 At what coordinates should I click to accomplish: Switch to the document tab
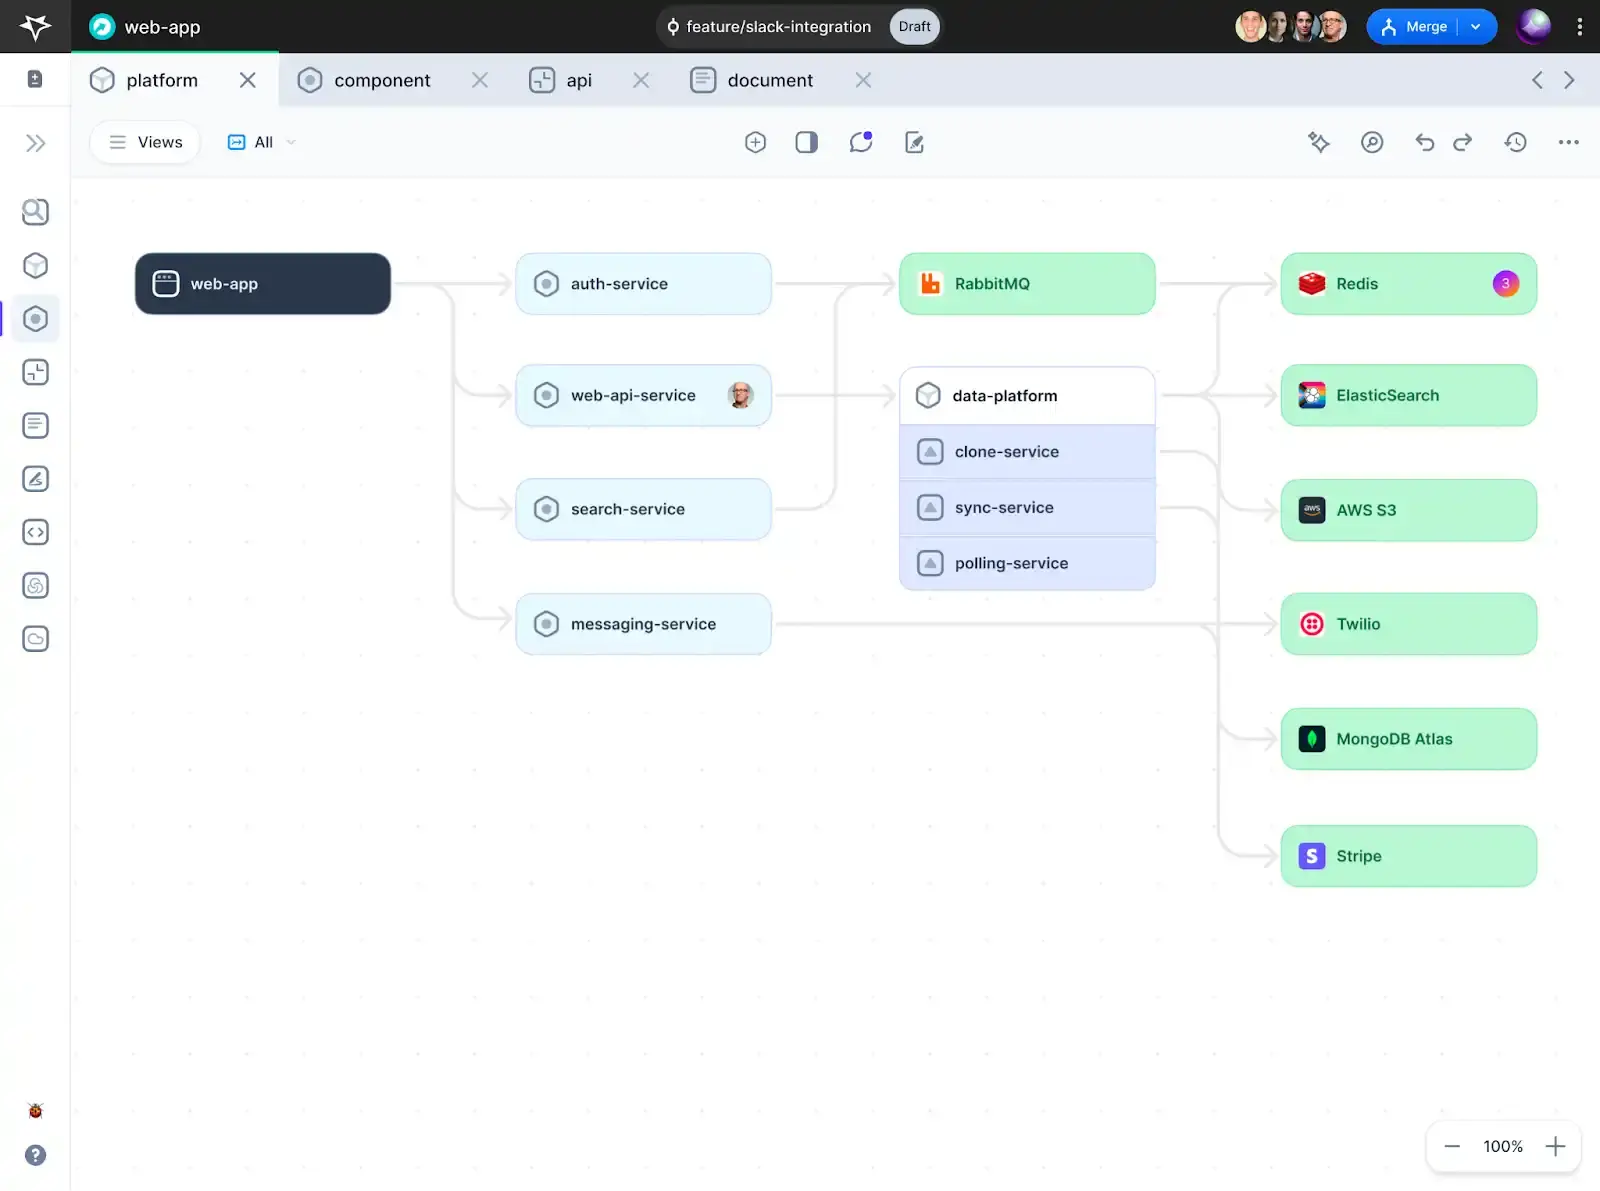[769, 80]
